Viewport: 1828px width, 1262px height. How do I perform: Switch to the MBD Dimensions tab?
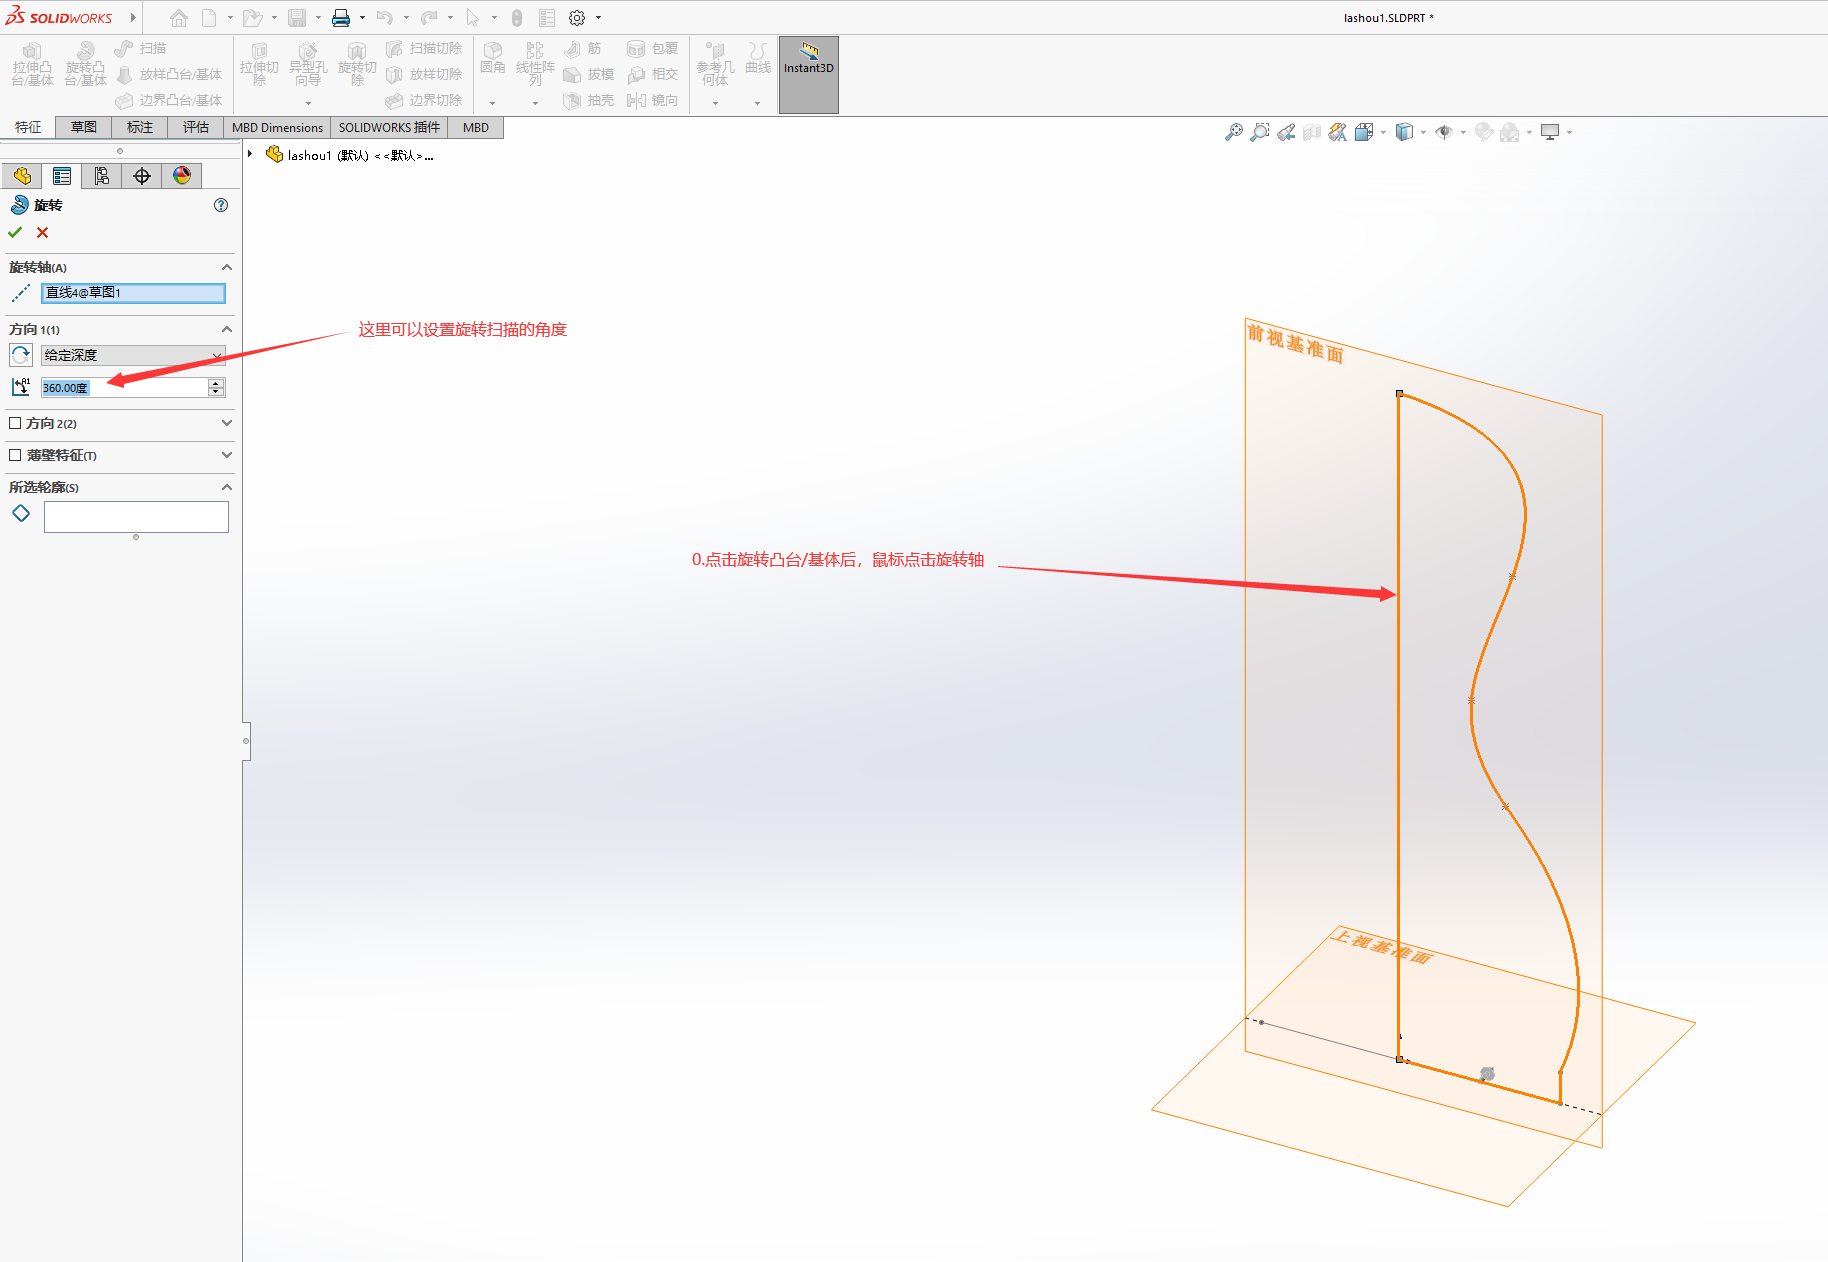[277, 127]
